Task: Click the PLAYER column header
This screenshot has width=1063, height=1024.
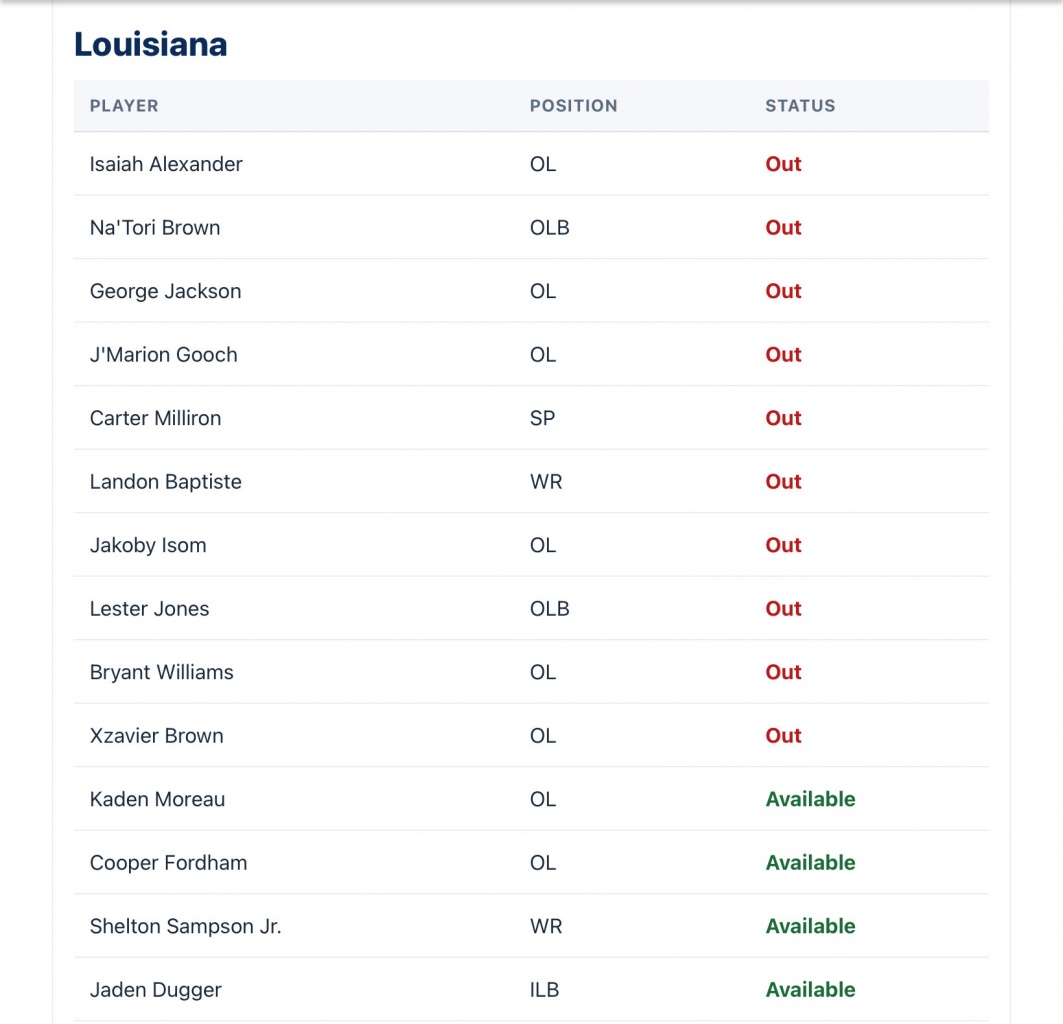Action: point(124,106)
